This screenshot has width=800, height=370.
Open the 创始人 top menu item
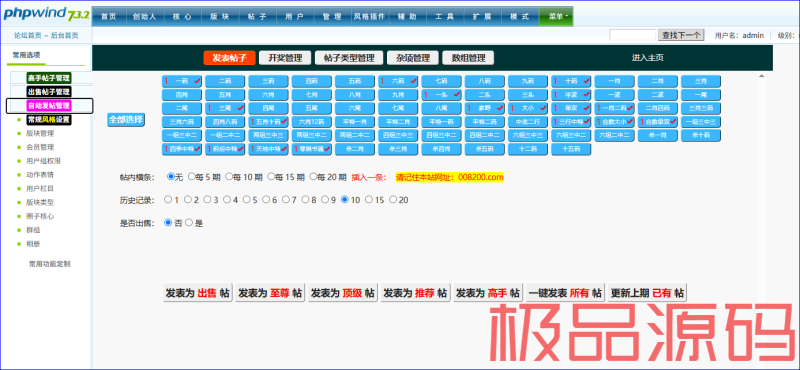click(144, 16)
